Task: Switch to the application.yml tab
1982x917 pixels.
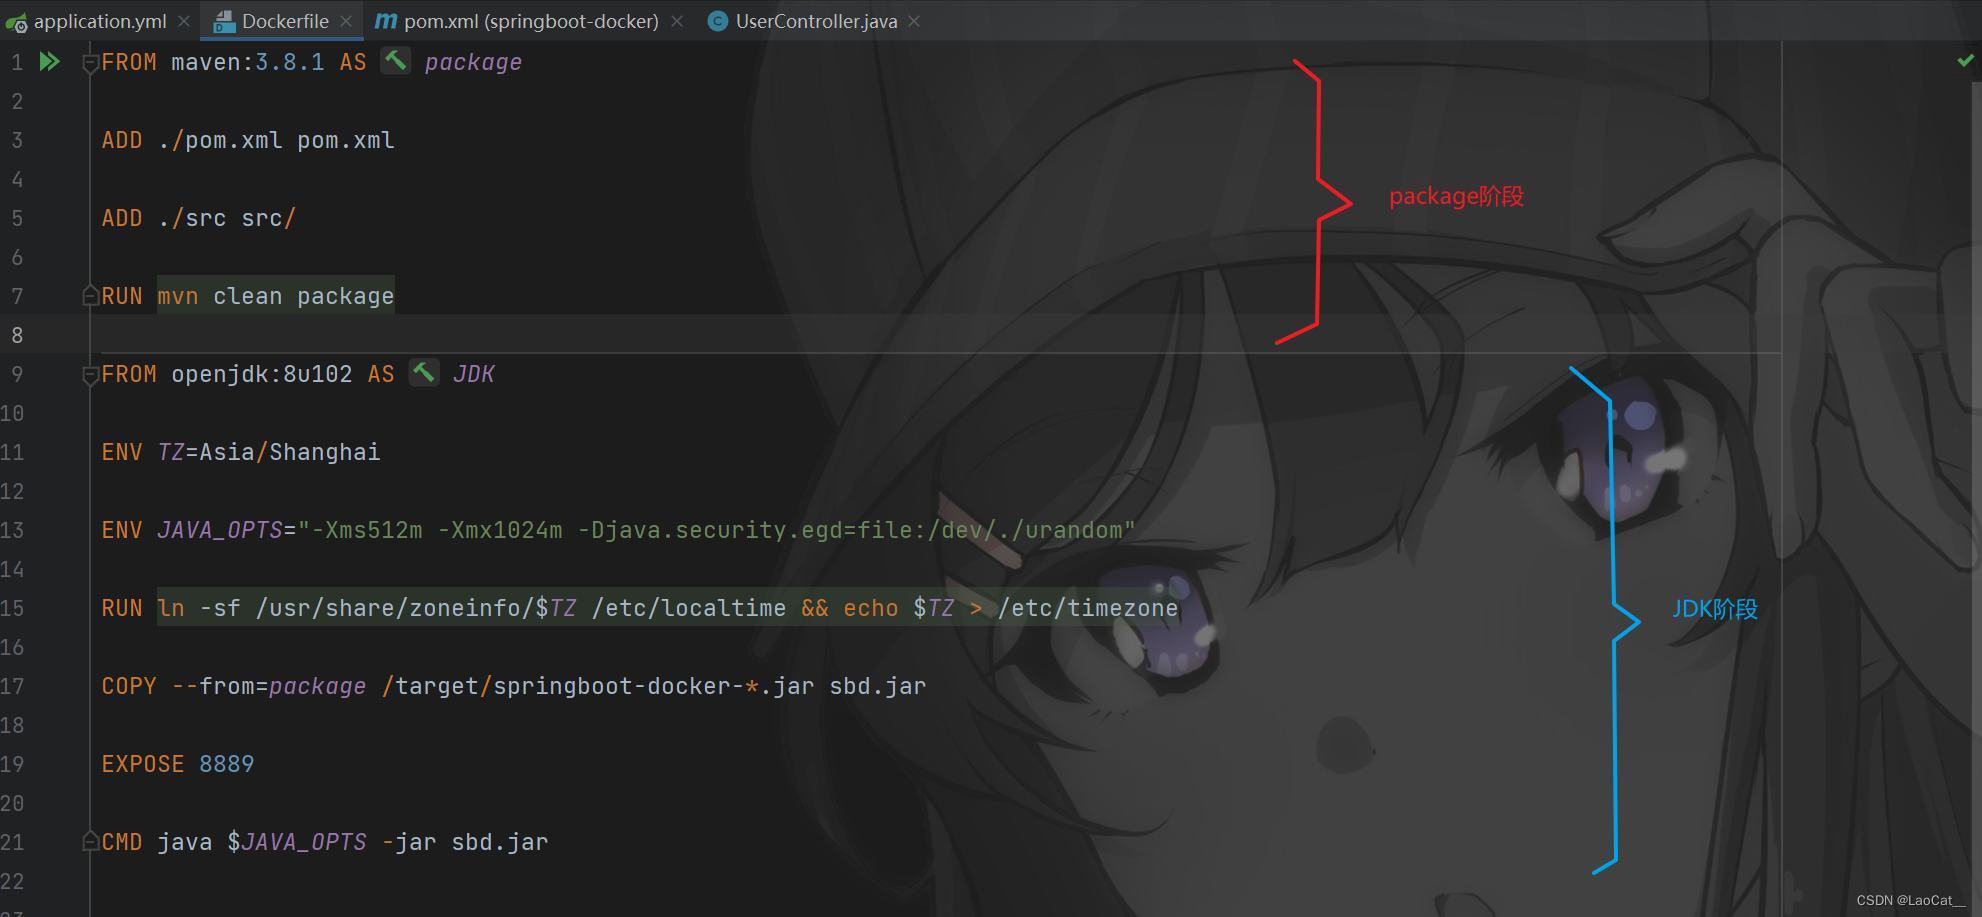Action: pos(100,21)
